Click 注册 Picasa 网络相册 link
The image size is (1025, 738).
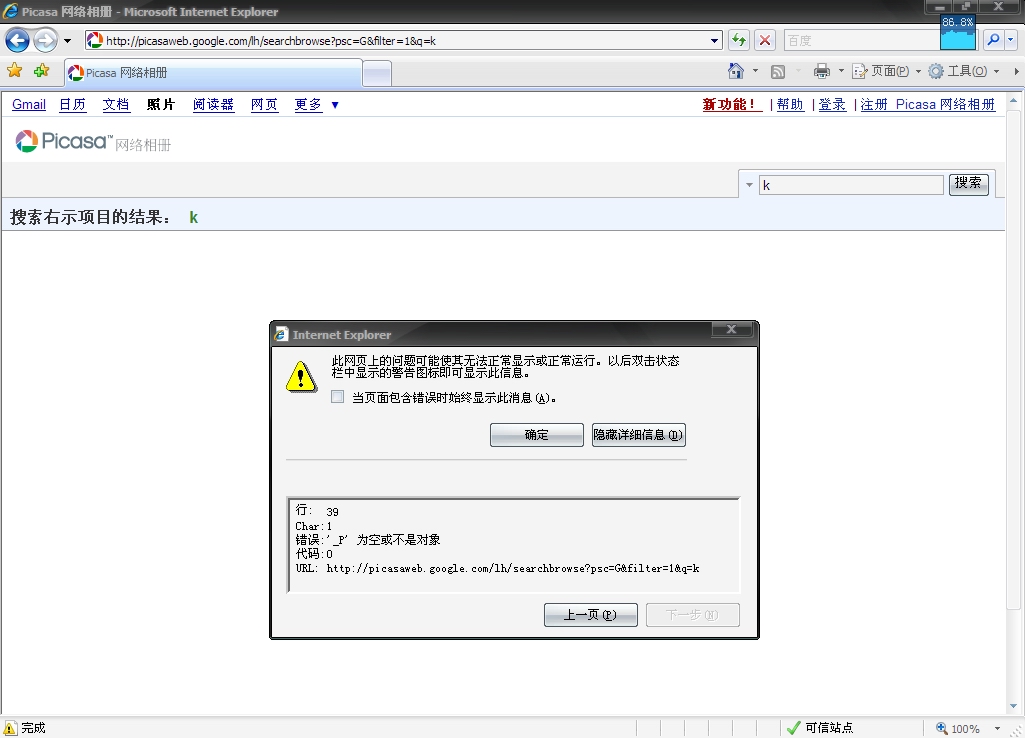tap(928, 105)
